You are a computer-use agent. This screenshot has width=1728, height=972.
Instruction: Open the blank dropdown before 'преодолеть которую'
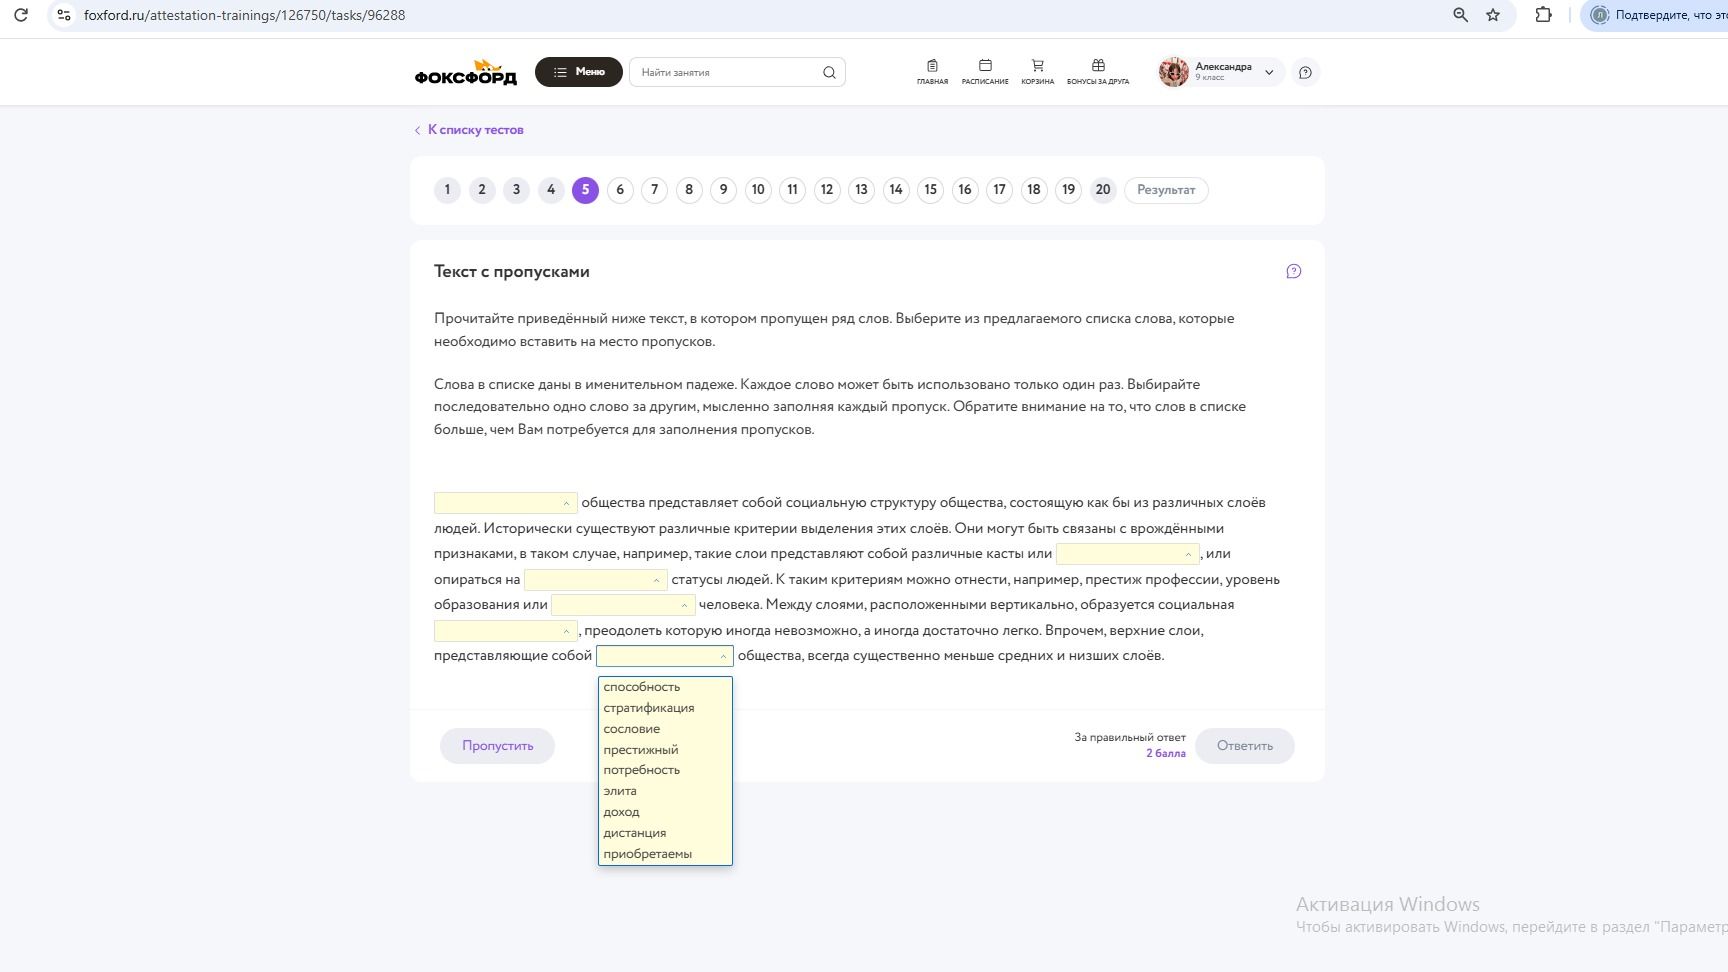point(505,631)
